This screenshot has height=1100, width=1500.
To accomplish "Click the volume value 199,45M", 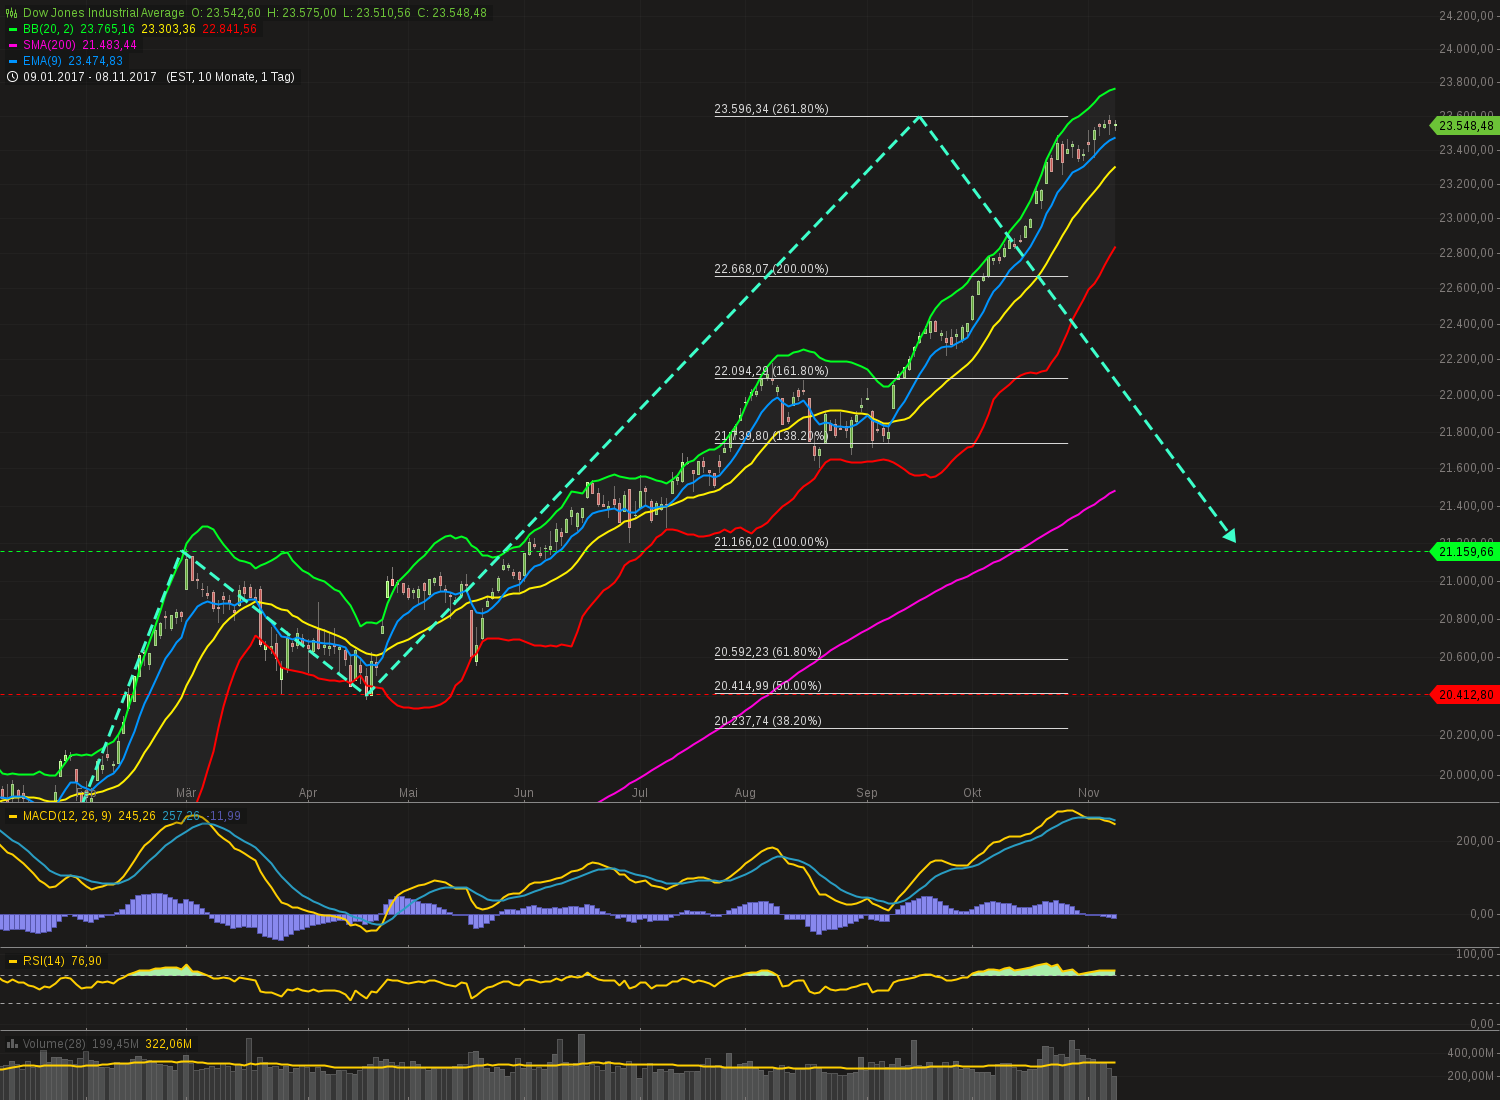I will click(115, 1044).
